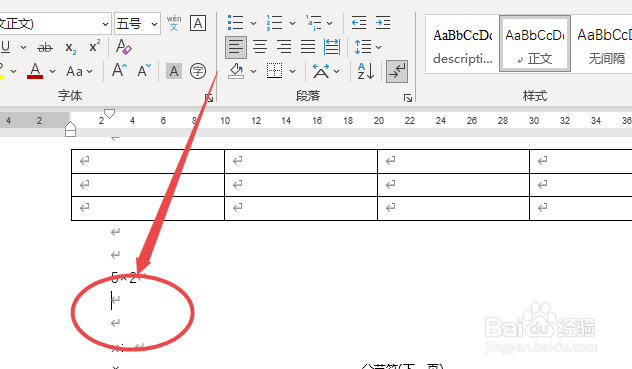This screenshot has width=632, height=369.
Task: Open the shading color dropdown arrow
Action: pyautogui.click(x=253, y=72)
